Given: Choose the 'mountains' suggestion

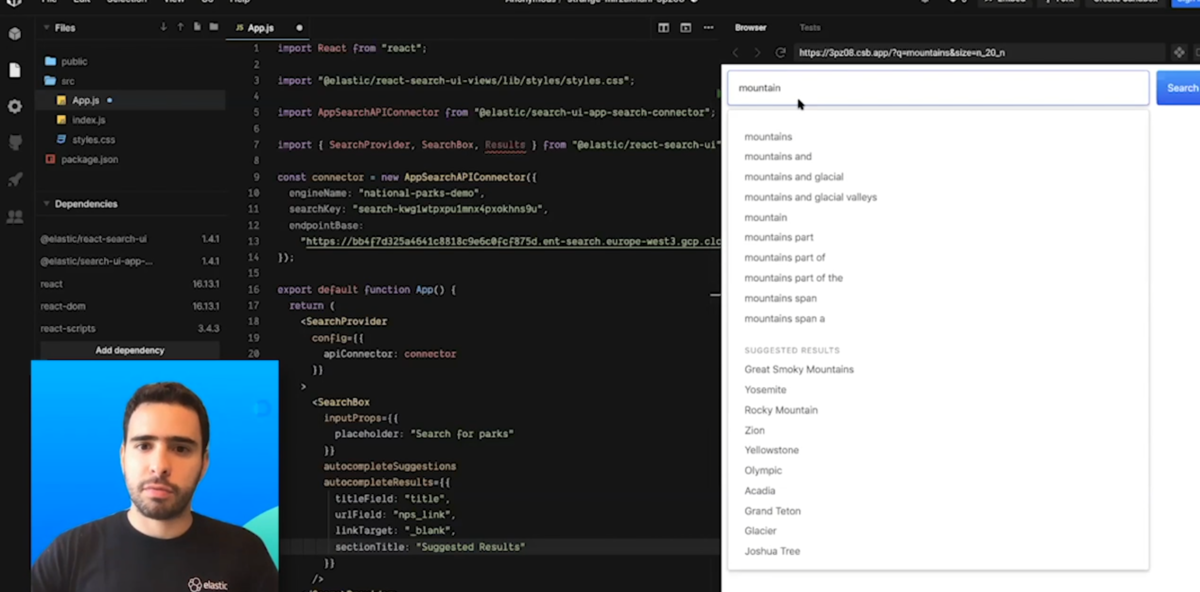Looking at the screenshot, I should pyautogui.click(x=768, y=137).
